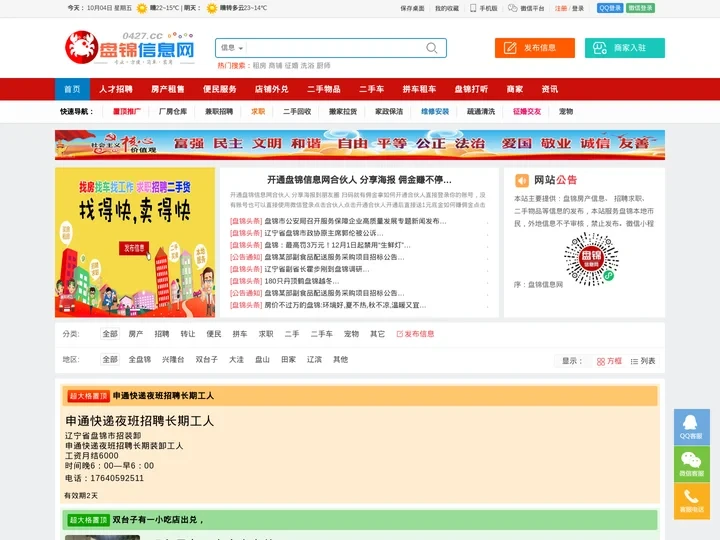Filter category by 转让
The image size is (720, 540).
coord(187,334)
